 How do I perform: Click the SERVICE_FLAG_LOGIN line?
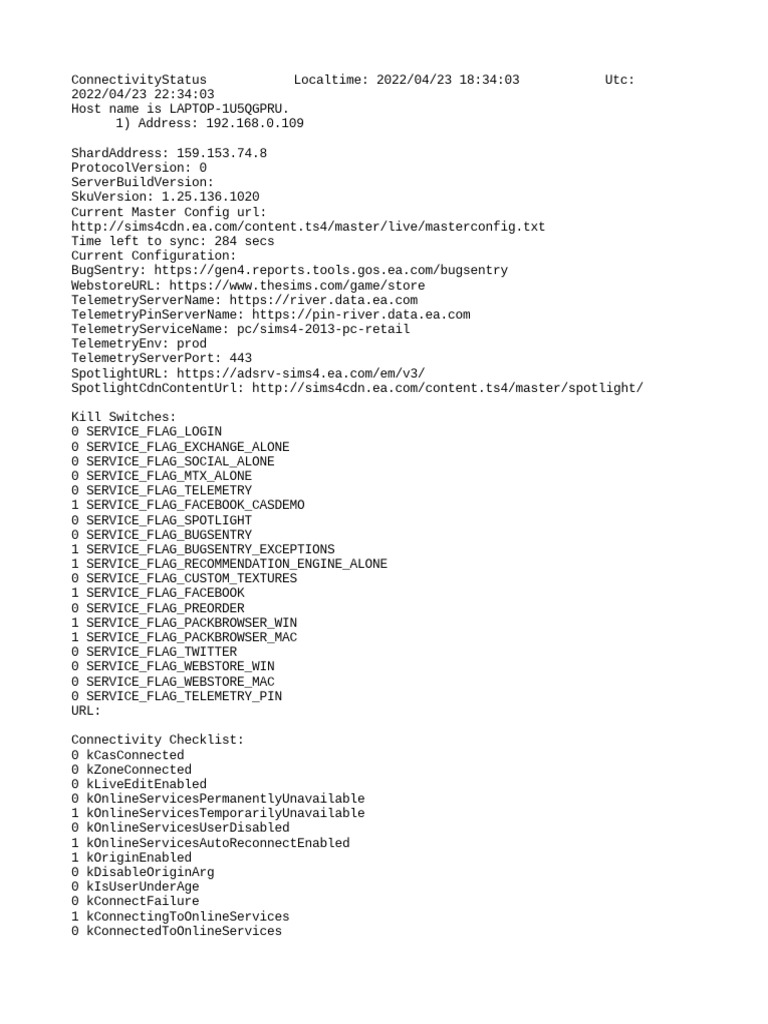click(x=146, y=432)
